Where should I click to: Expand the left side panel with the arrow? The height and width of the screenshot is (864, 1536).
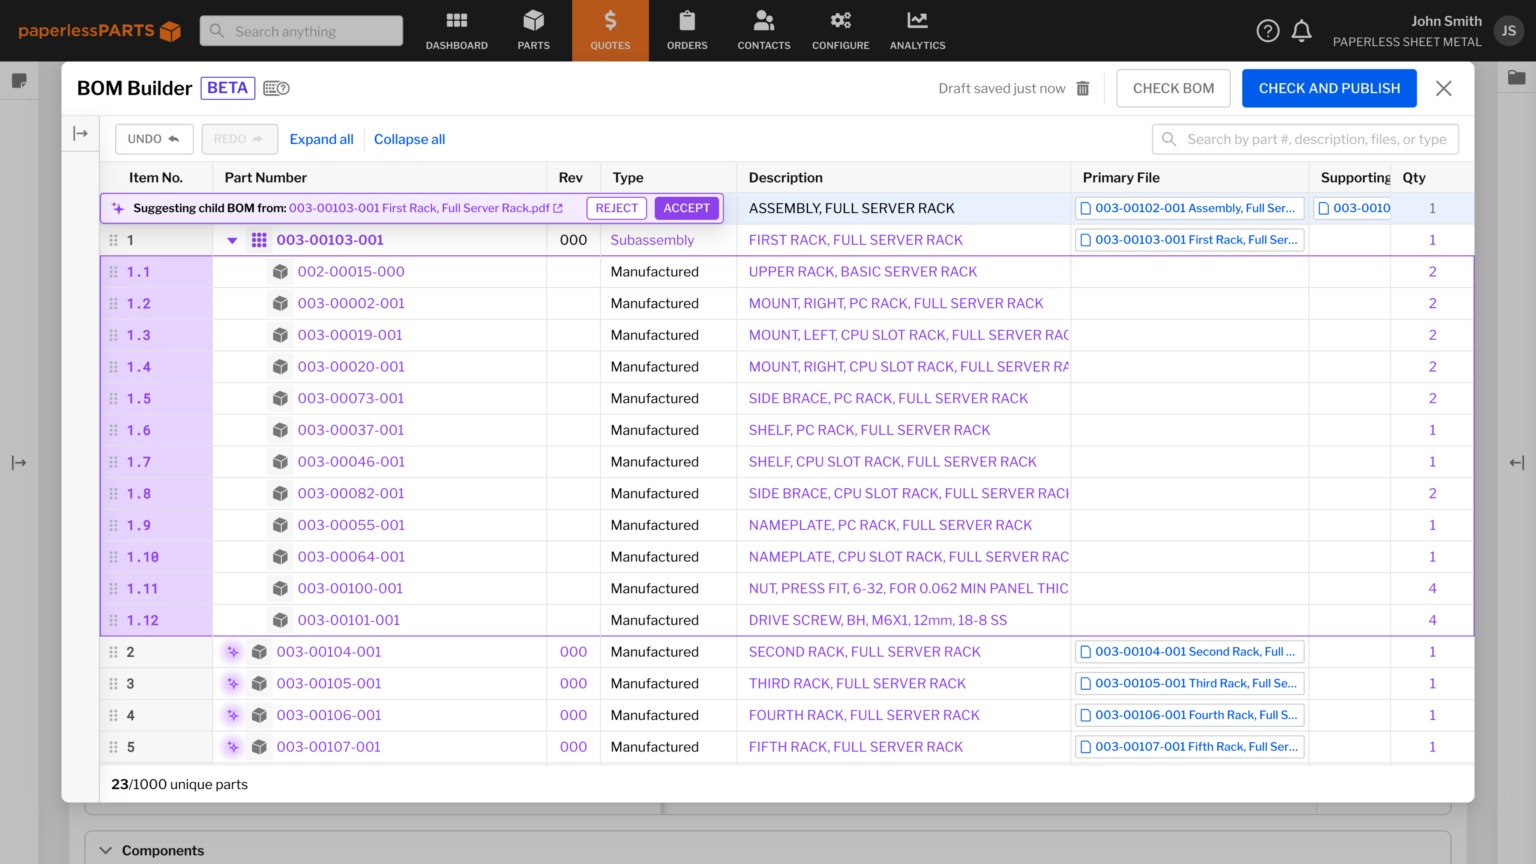80,133
